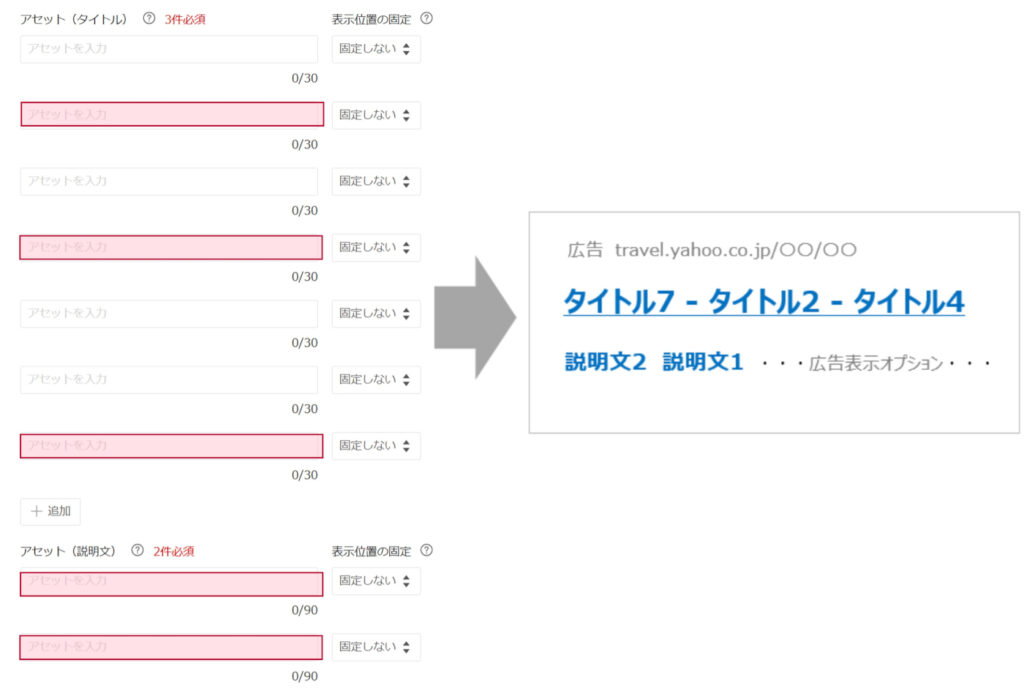Click the タイトル7 - タイトル2 - タイトル4 ad headline link

click(x=763, y=301)
